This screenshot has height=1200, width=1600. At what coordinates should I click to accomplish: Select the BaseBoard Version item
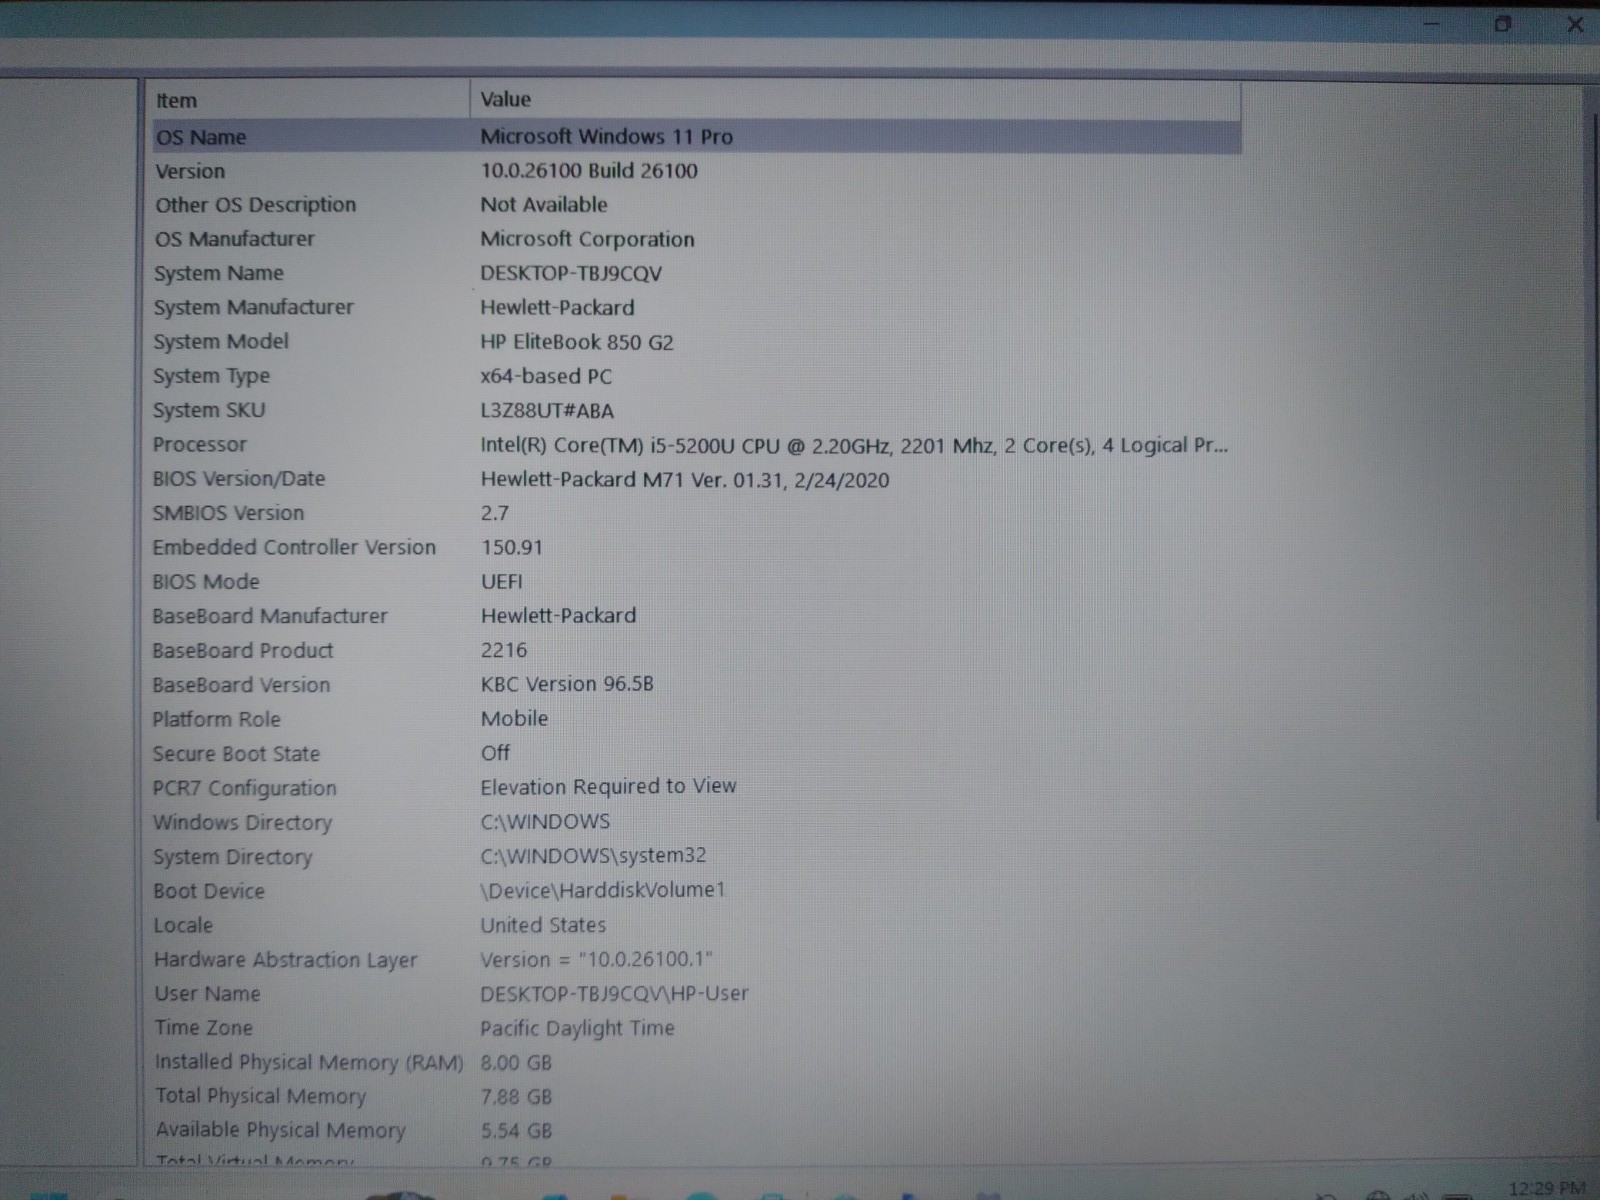(241, 685)
